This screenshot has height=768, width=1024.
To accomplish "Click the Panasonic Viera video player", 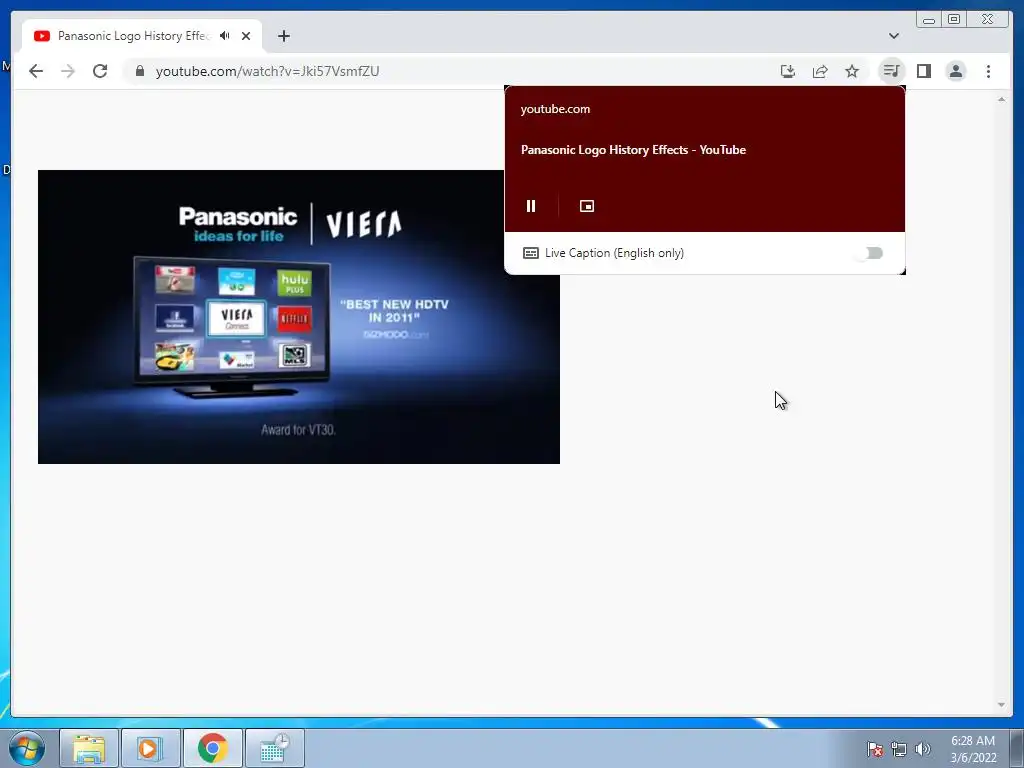I will (298, 317).
